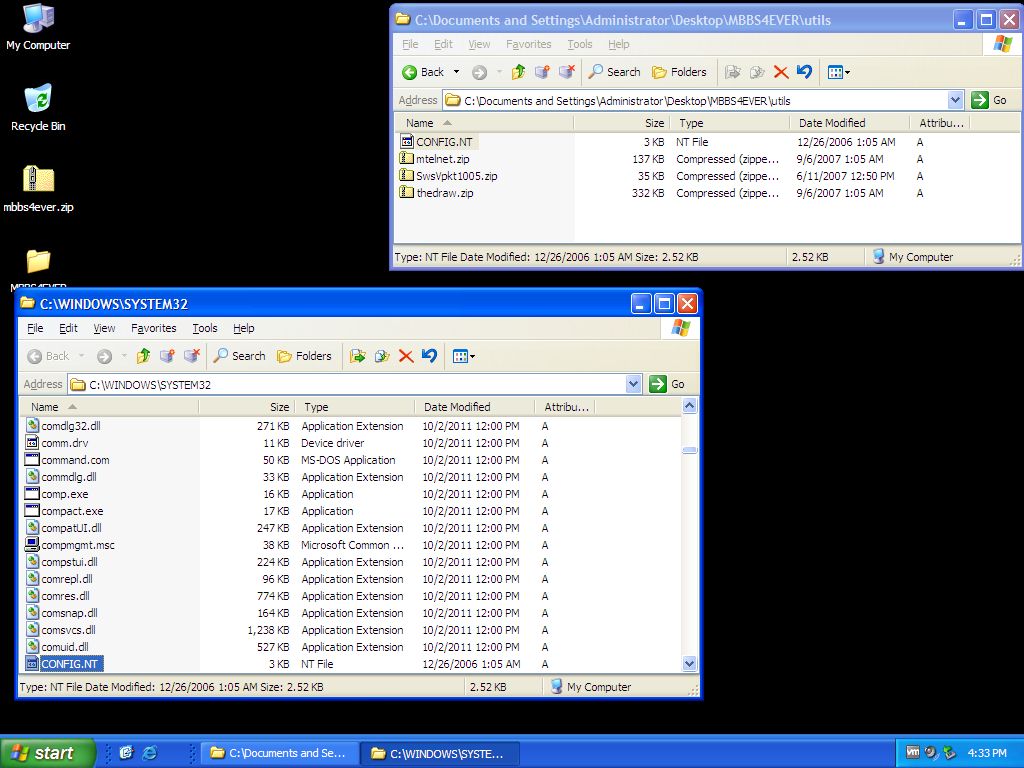1024x768 pixels.
Task: Click Undo icon in utils window toolbar
Action: pyautogui.click(x=804, y=72)
